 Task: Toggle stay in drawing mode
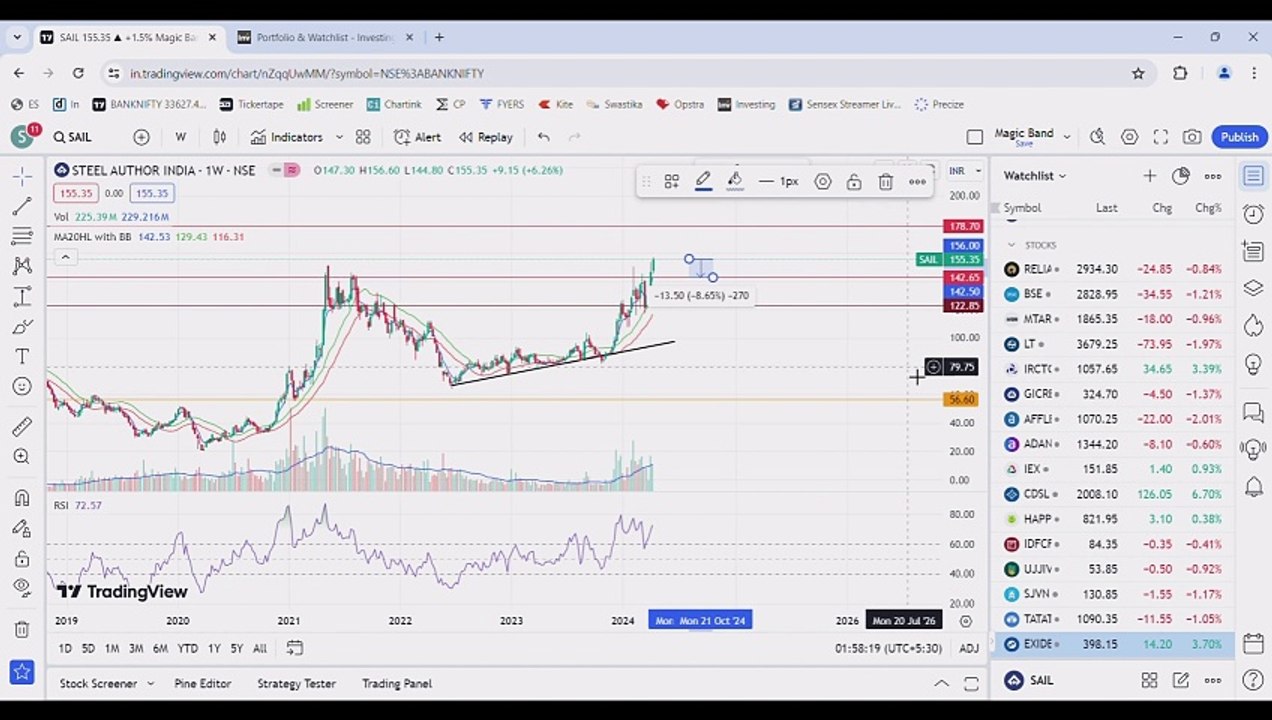(x=21, y=528)
